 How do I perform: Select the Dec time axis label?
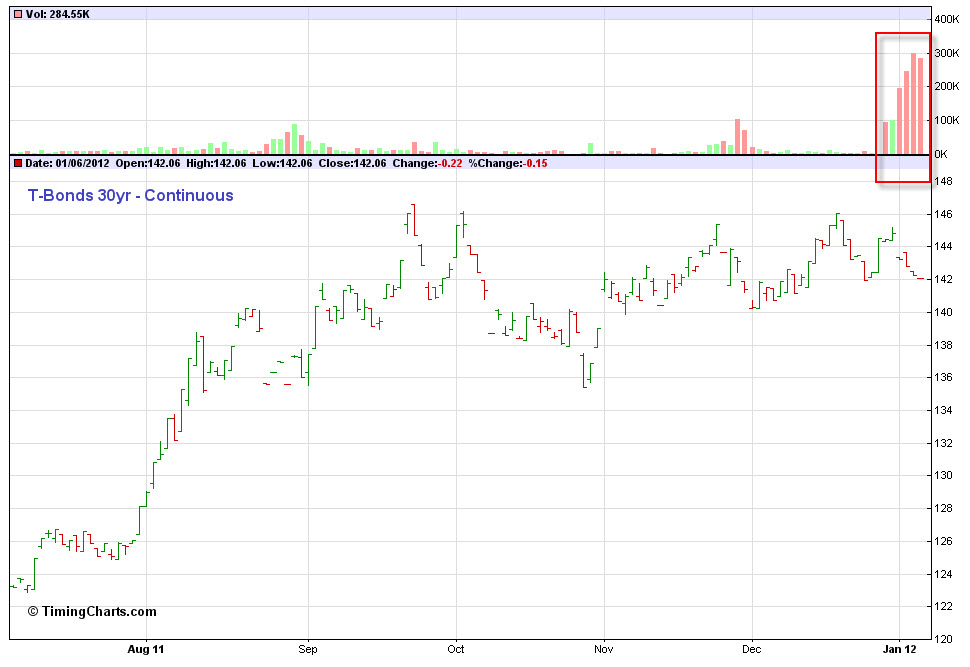tap(751, 648)
